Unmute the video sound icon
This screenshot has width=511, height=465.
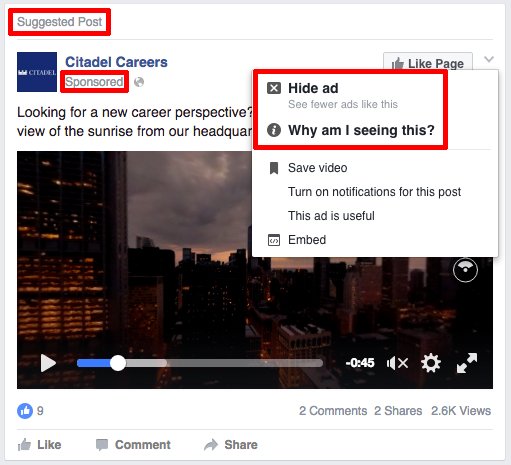pos(397,363)
